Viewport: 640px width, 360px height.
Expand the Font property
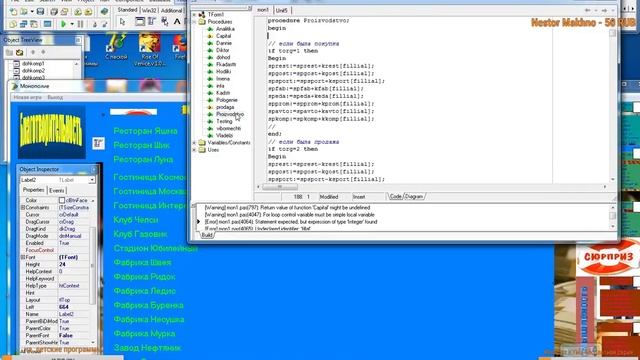tap(23, 257)
